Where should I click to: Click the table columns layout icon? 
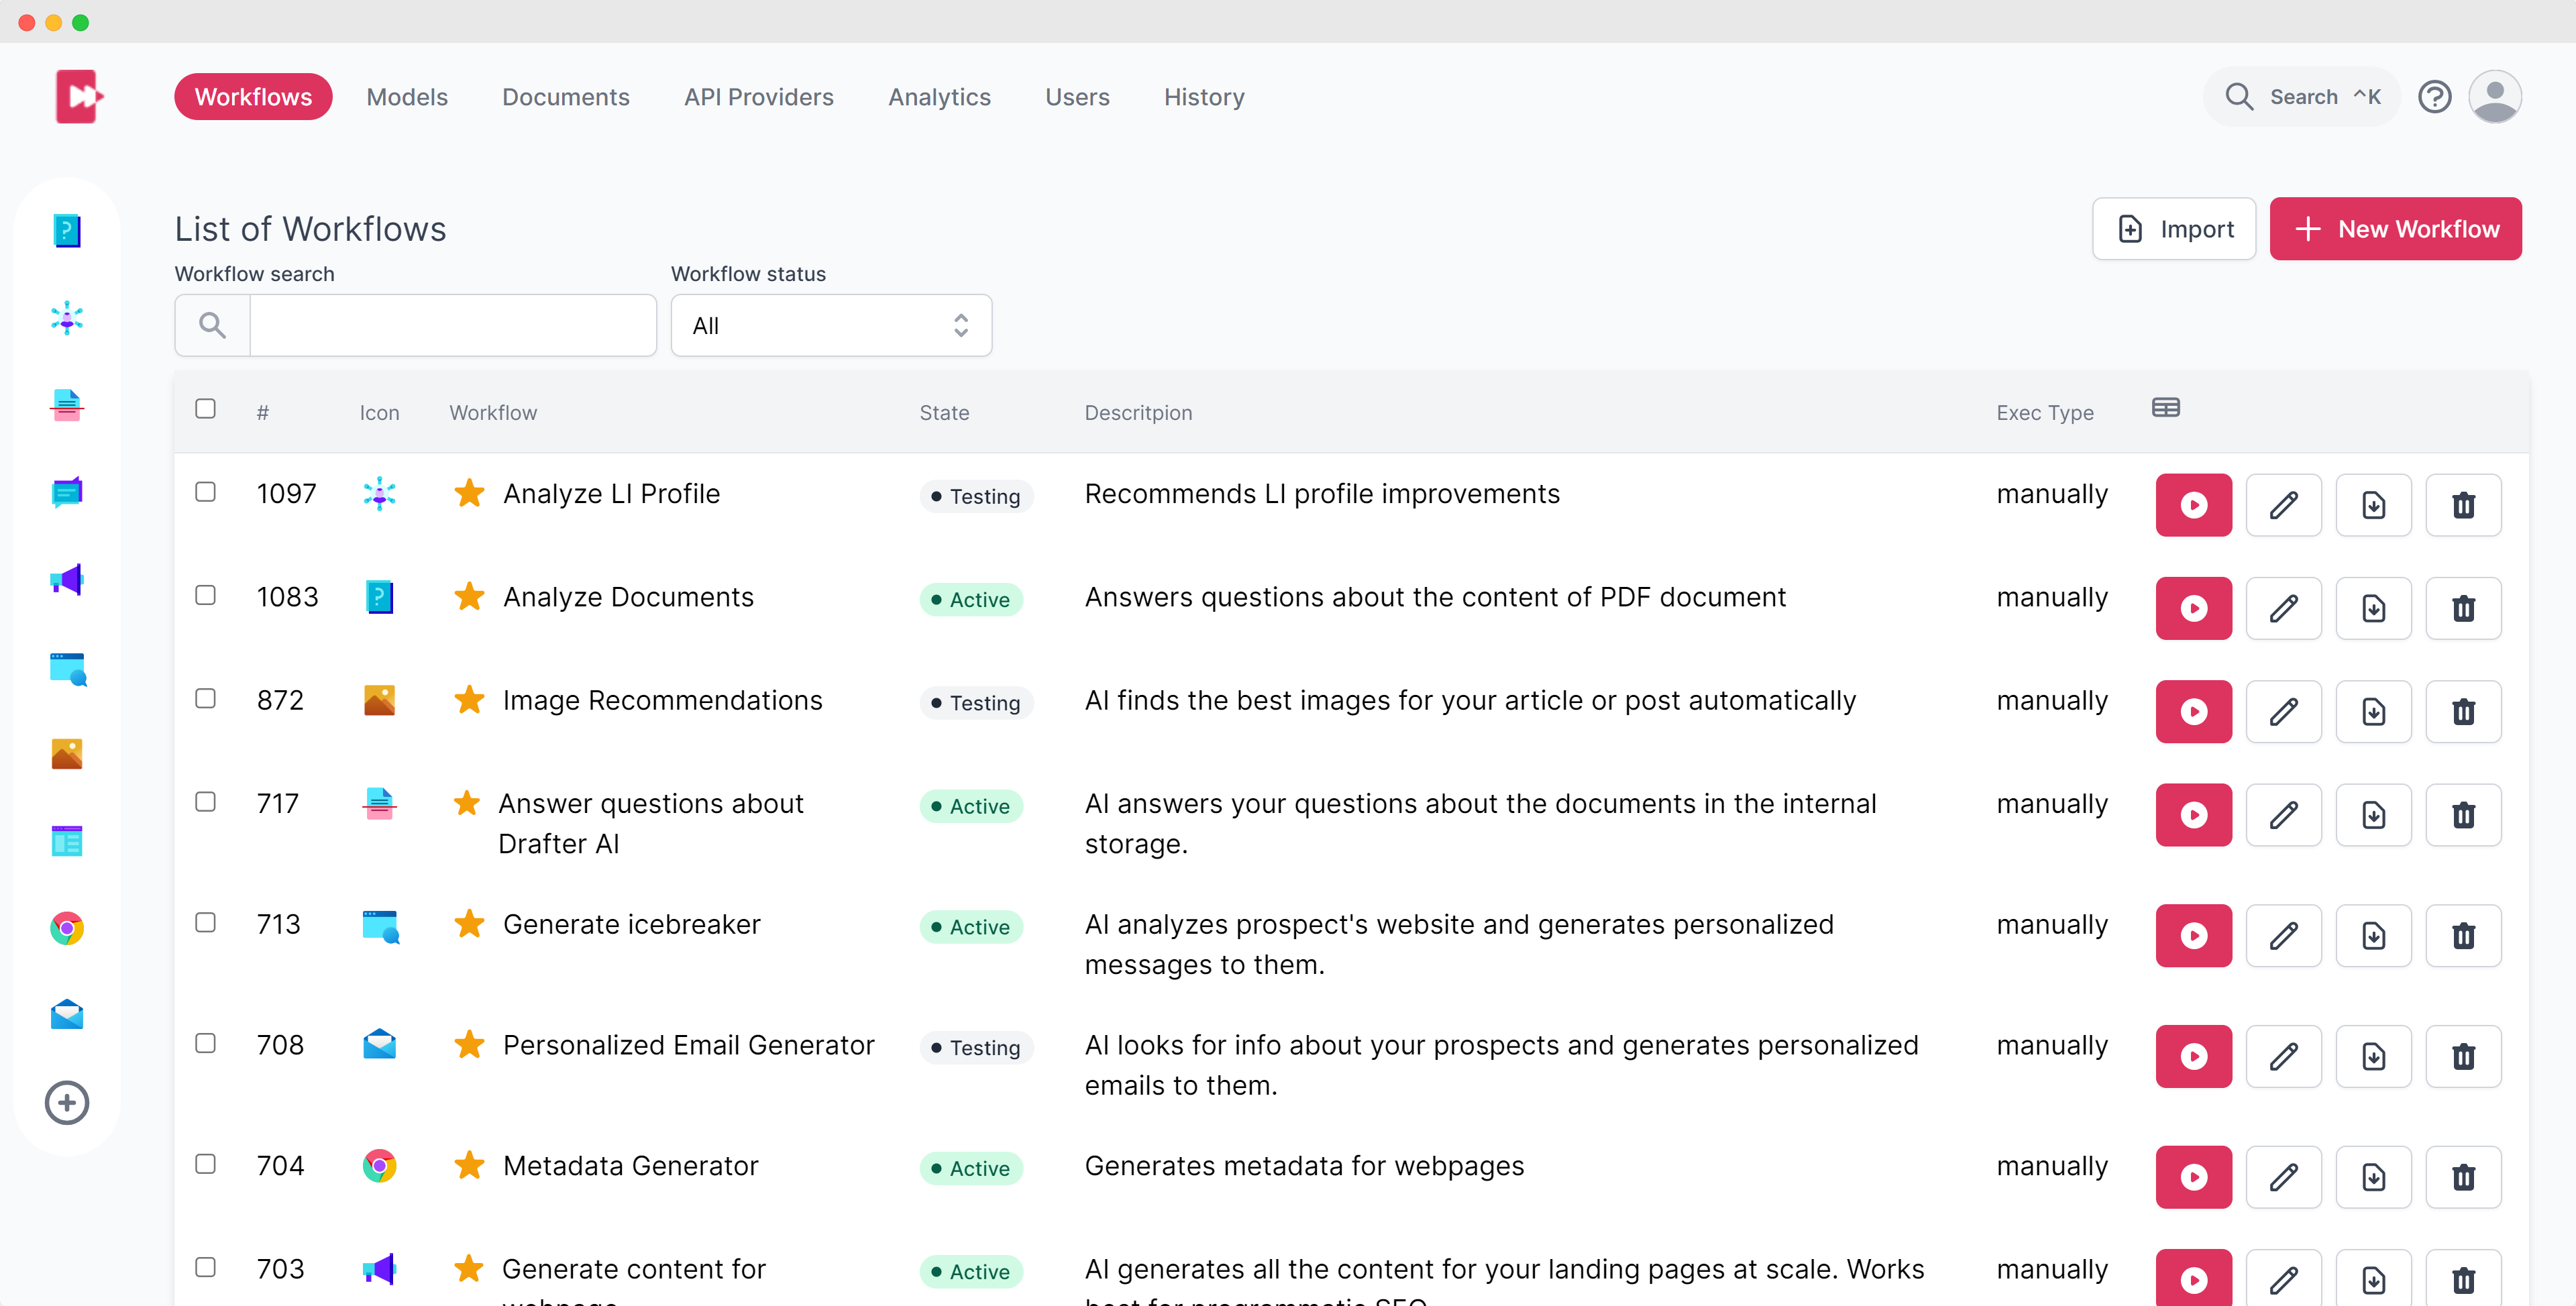pyautogui.click(x=2165, y=408)
